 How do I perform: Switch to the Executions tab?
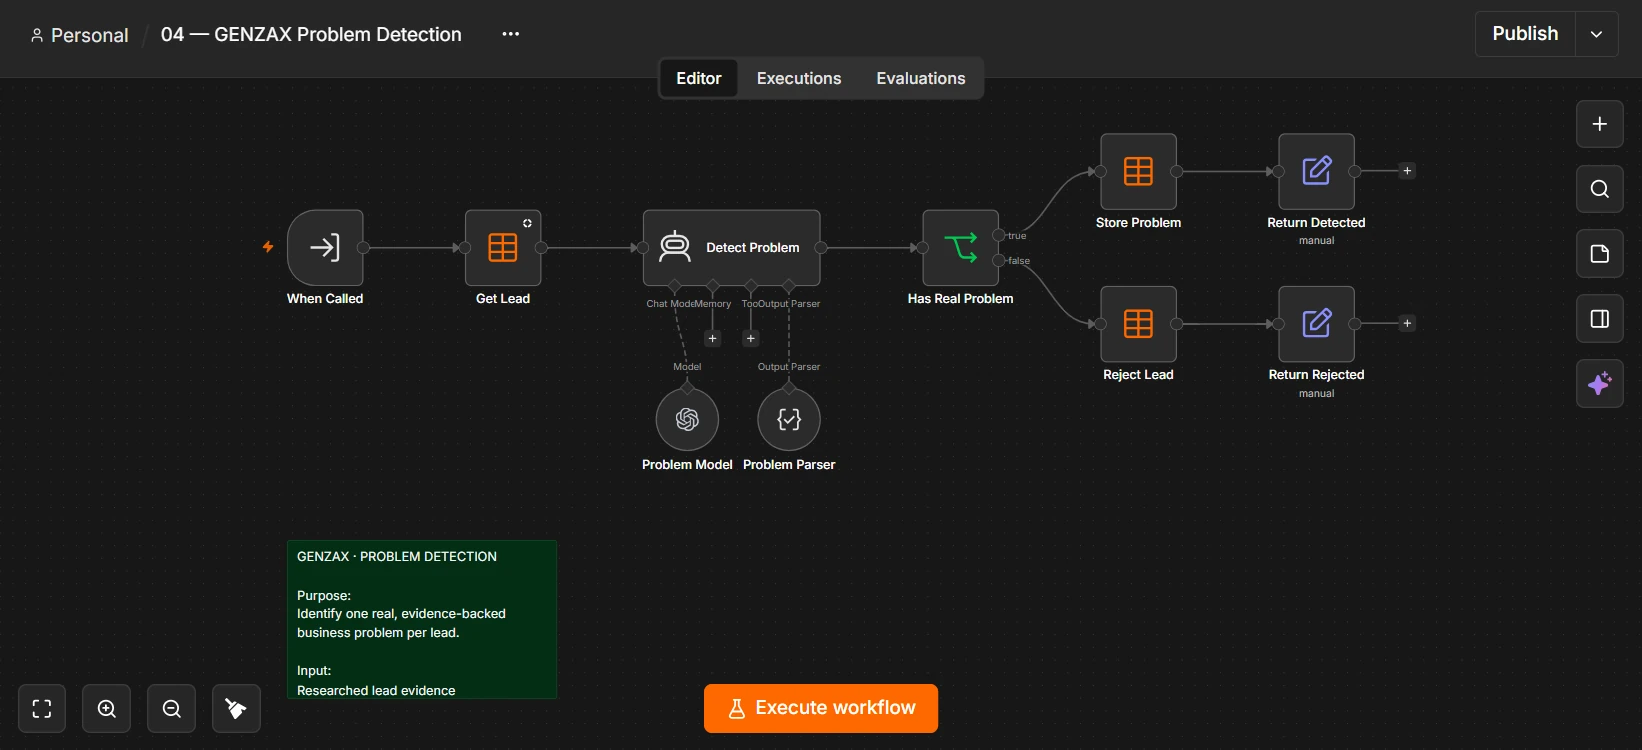click(799, 78)
